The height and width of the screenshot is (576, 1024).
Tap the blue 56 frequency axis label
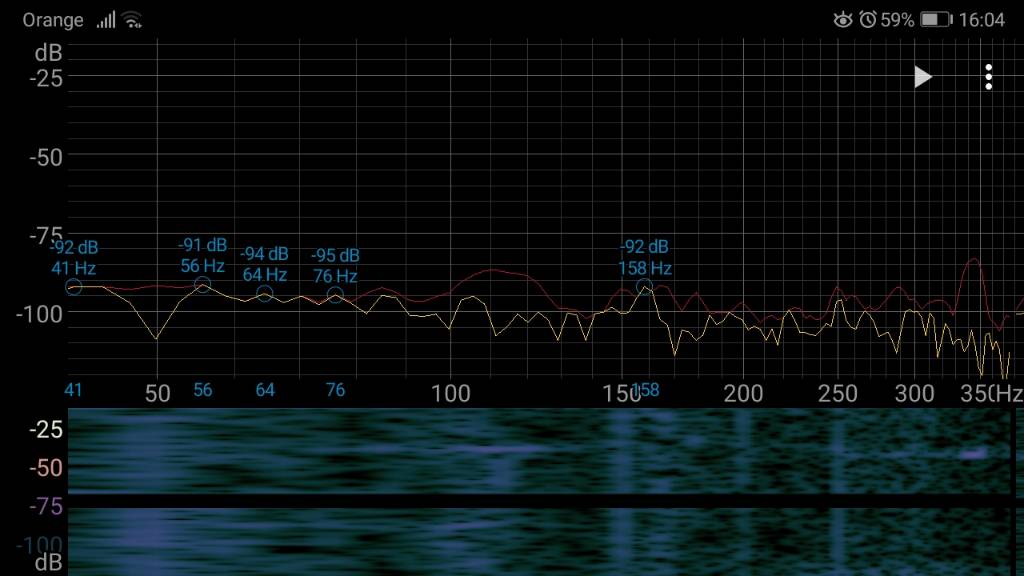click(202, 390)
